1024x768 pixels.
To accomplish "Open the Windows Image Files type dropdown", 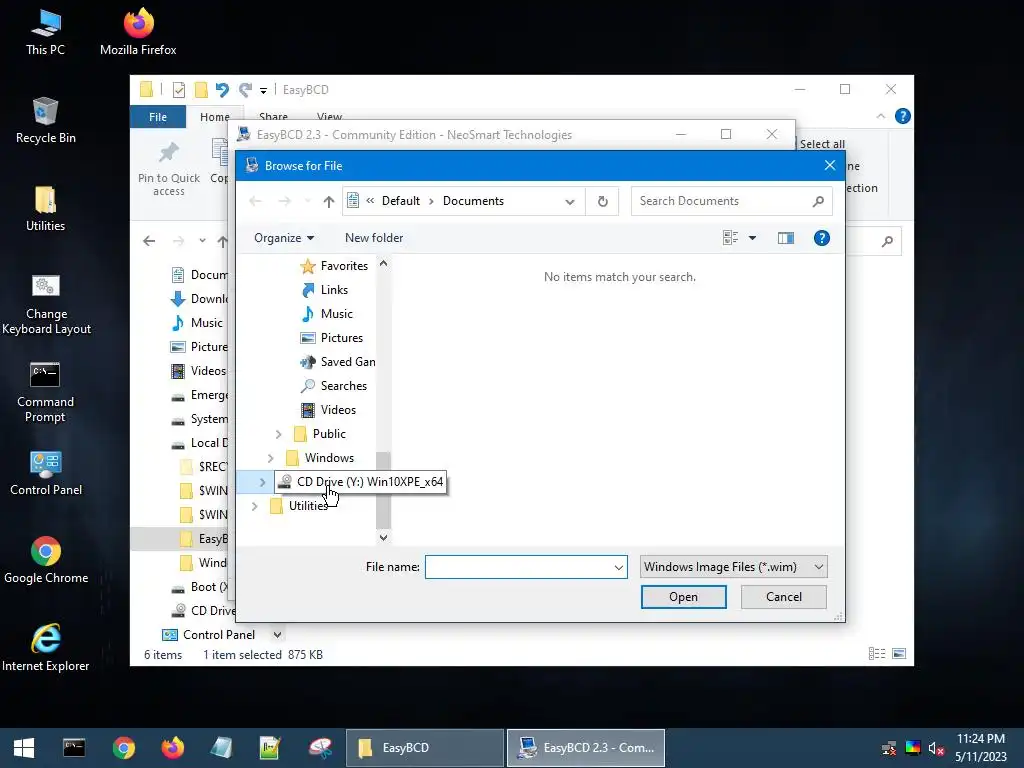I will pyautogui.click(x=733, y=567).
